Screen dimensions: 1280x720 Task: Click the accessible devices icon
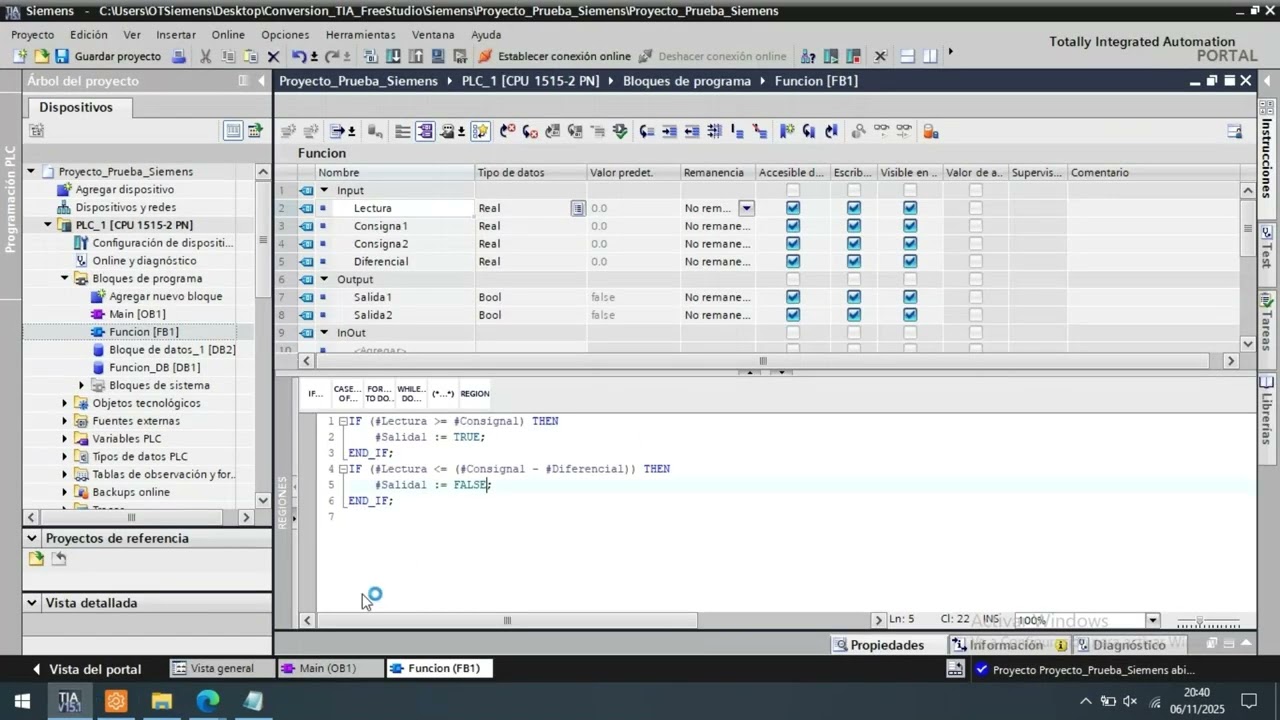[x=808, y=56]
